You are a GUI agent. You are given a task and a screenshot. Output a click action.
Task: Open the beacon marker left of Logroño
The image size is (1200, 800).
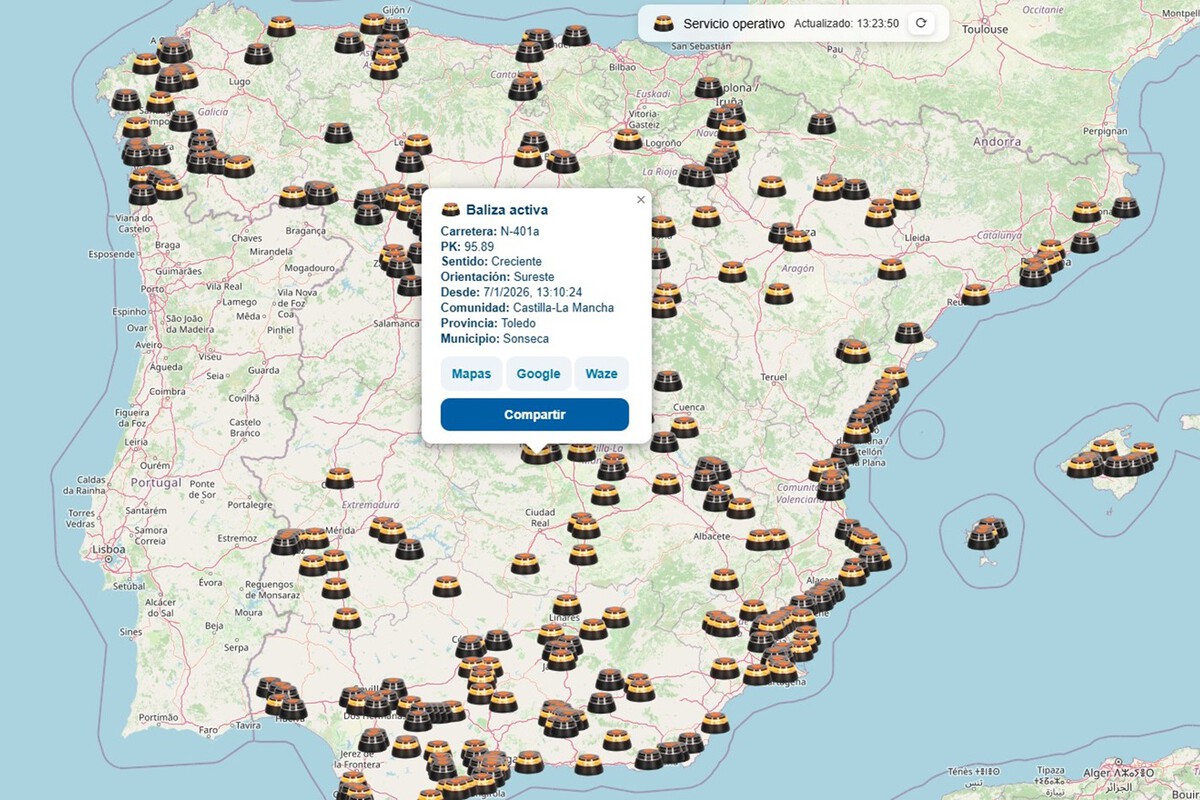click(628, 139)
